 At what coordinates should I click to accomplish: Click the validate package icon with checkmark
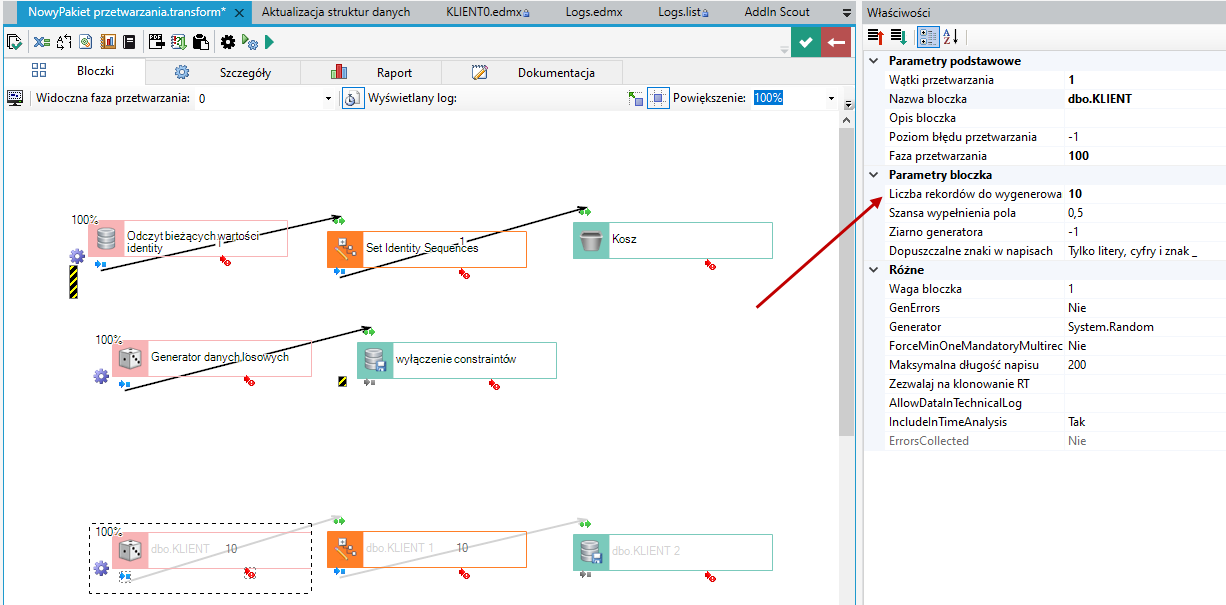click(14, 42)
